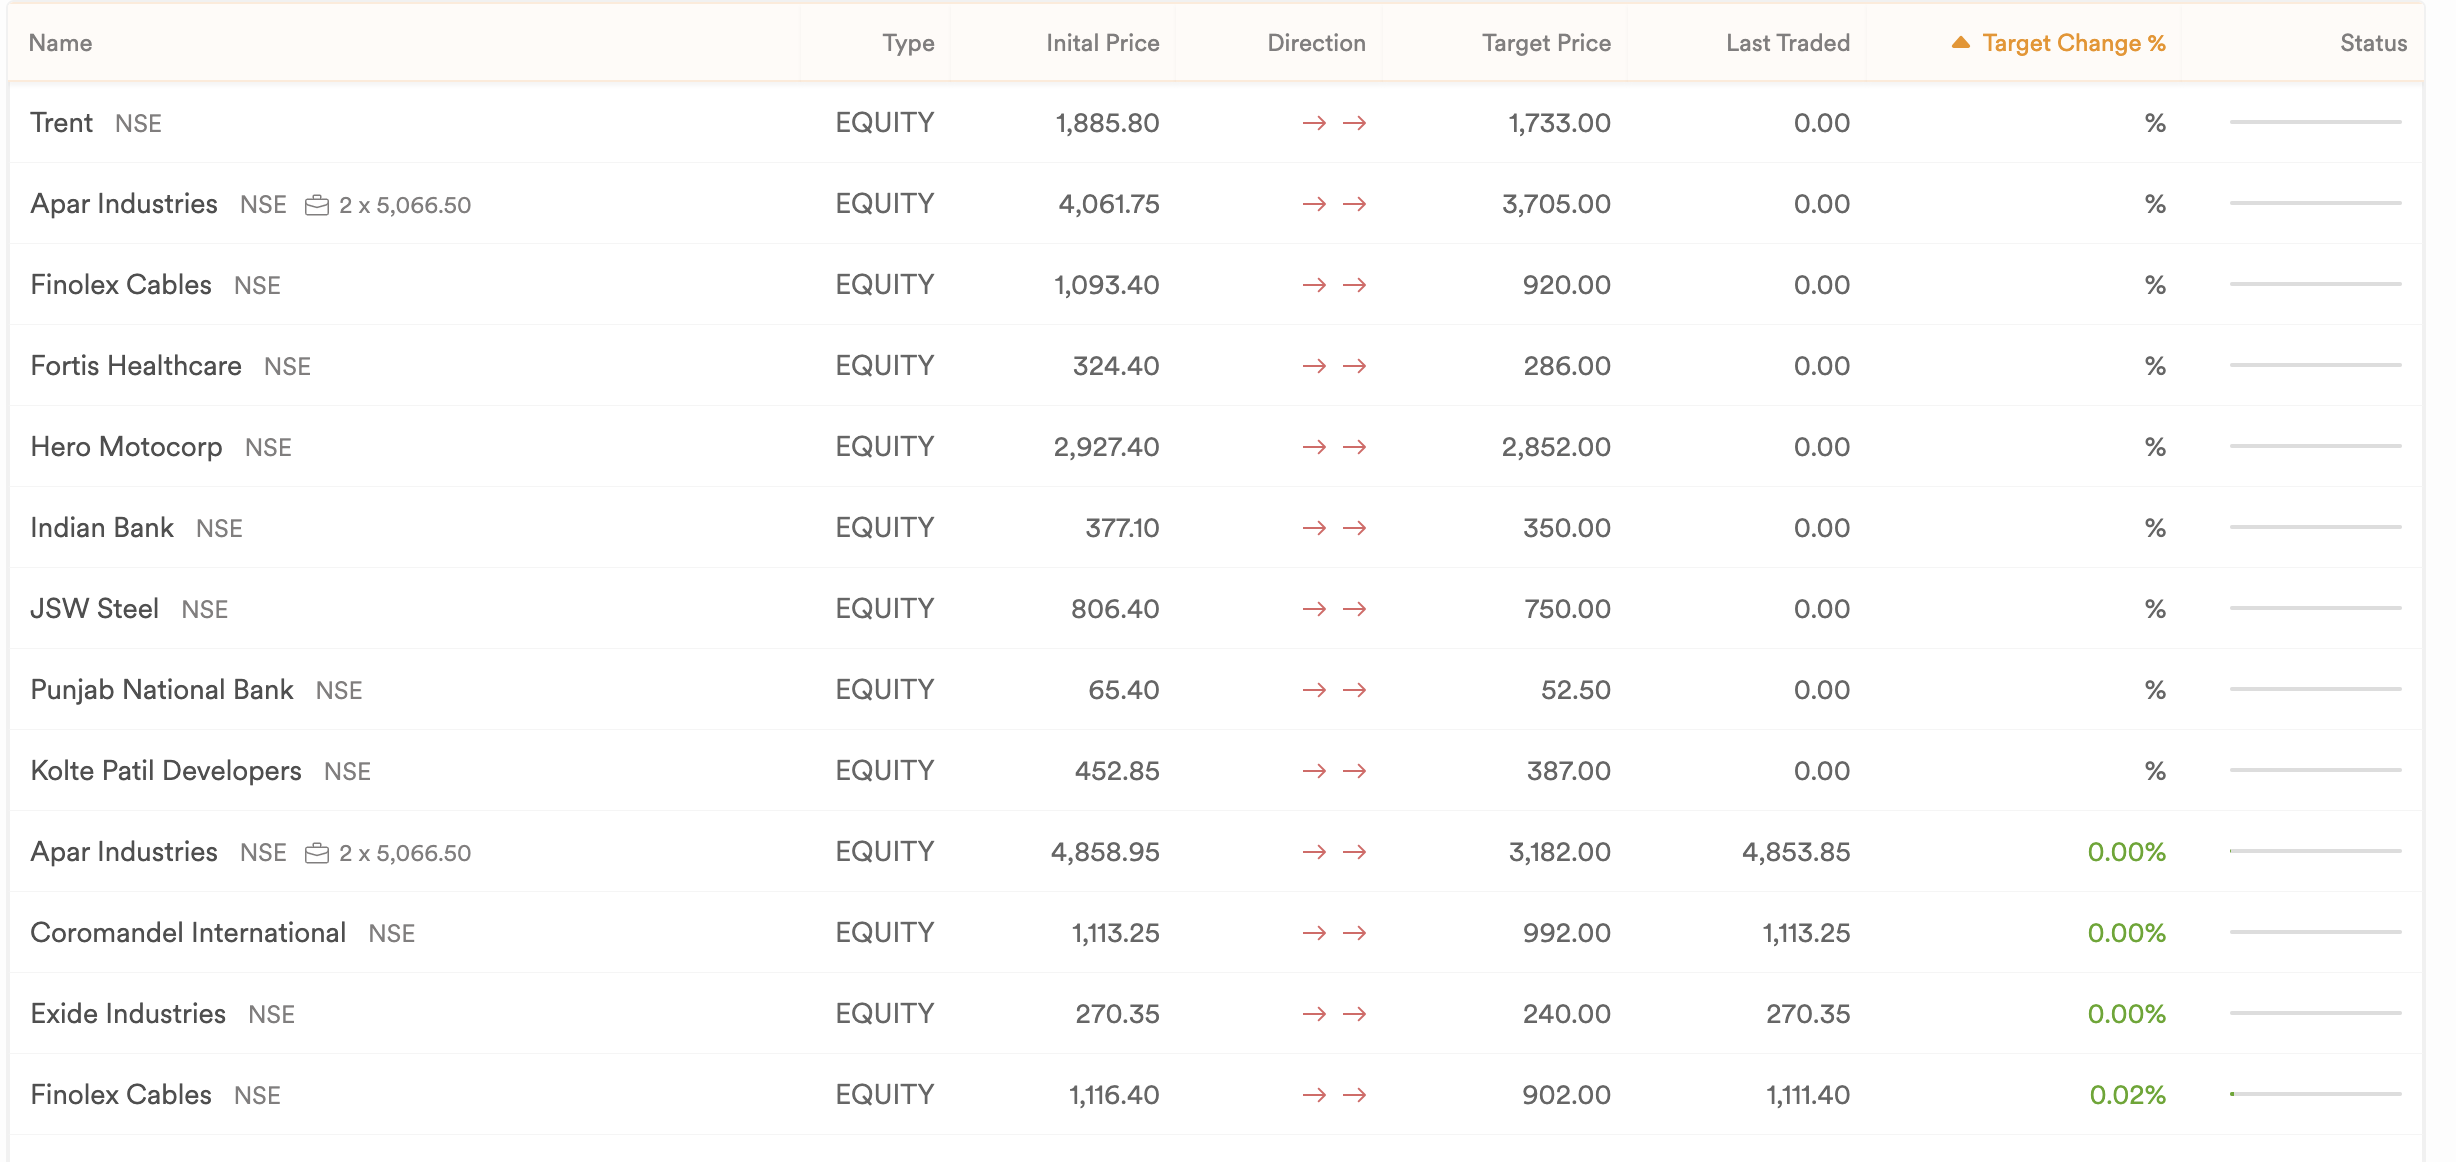Select target price 3,705.00
This screenshot has width=2456, height=1162.
click(x=1556, y=204)
